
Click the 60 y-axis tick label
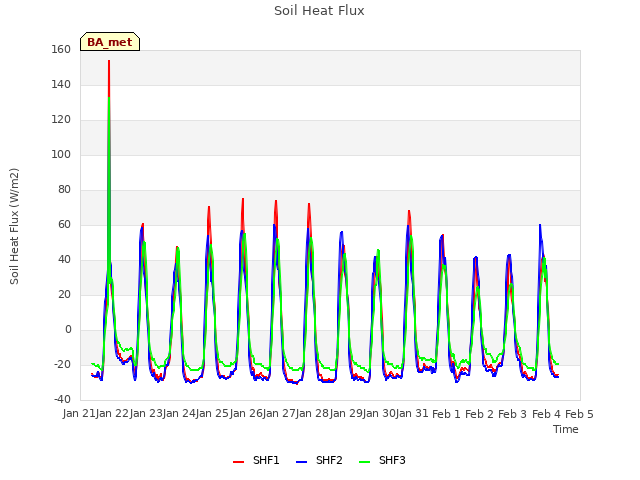pos(64,225)
